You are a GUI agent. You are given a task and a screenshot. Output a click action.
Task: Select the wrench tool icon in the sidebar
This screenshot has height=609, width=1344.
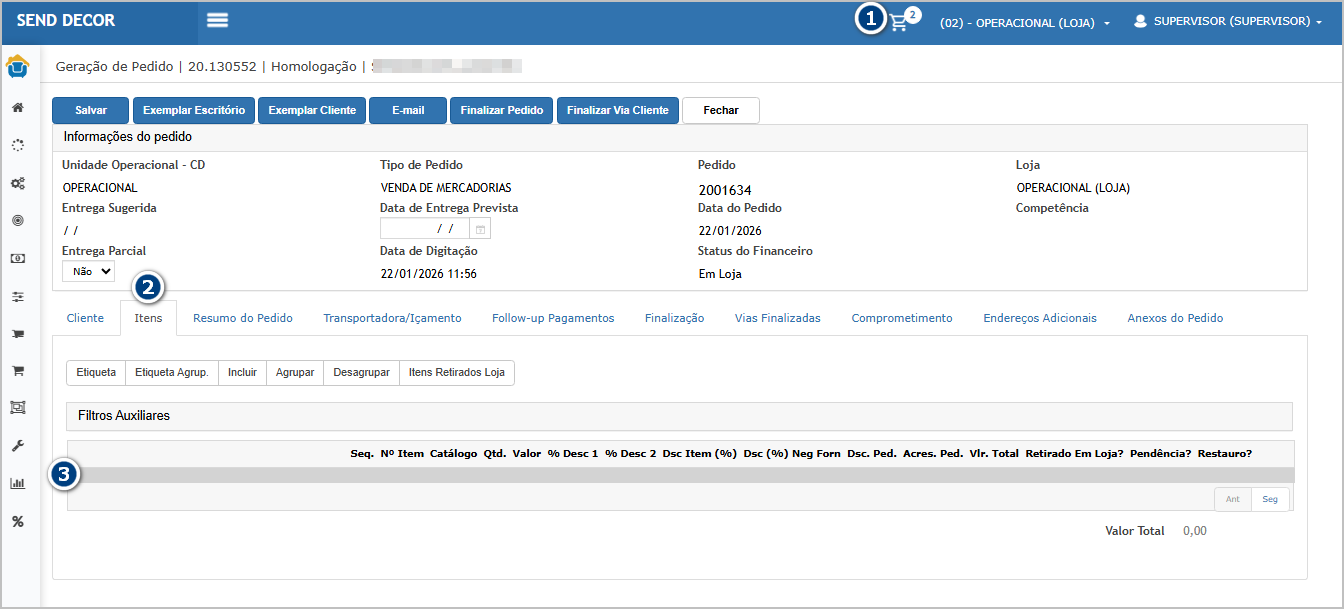pos(18,446)
